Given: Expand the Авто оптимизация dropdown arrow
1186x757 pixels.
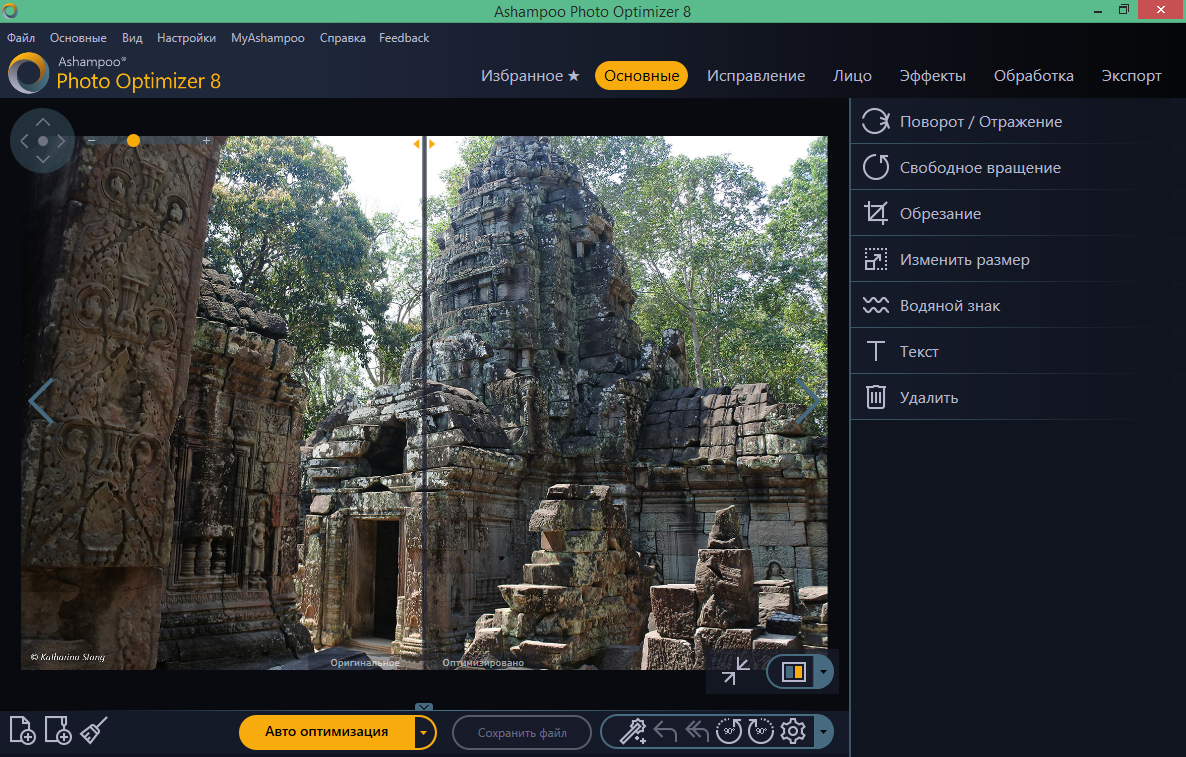Looking at the screenshot, I should (424, 731).
